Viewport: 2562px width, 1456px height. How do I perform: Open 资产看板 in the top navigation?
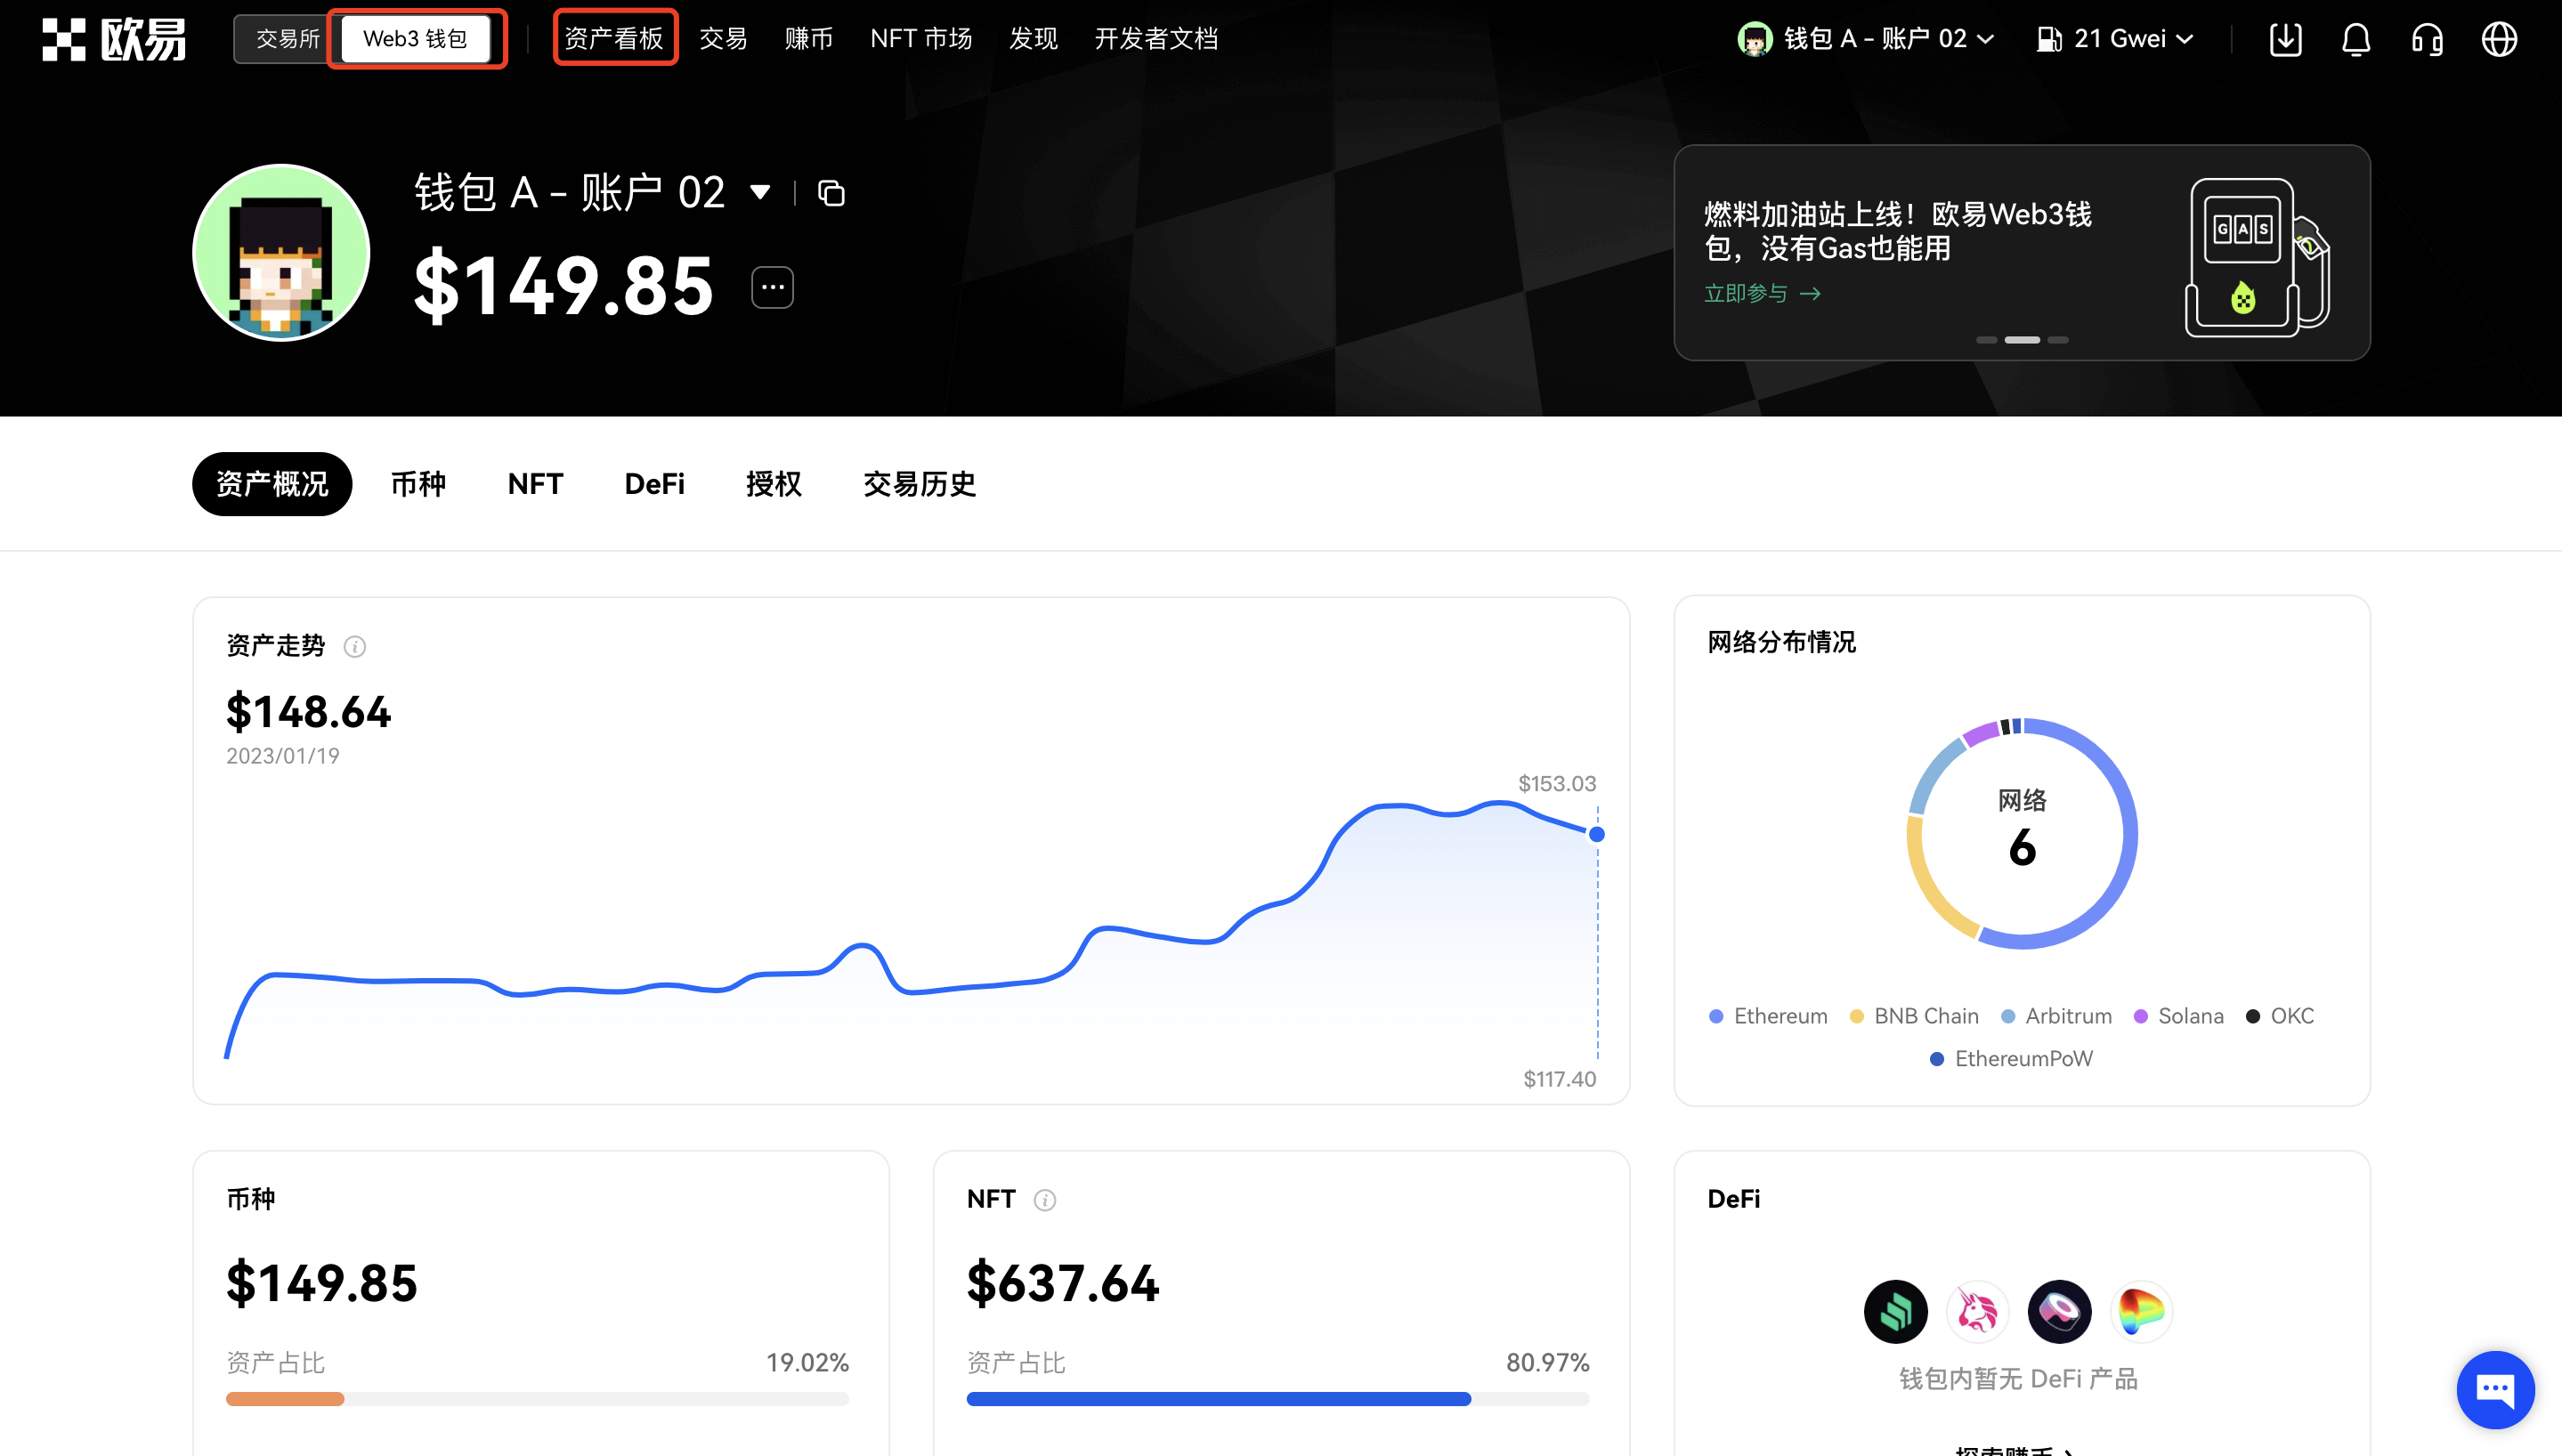(614, 39)
